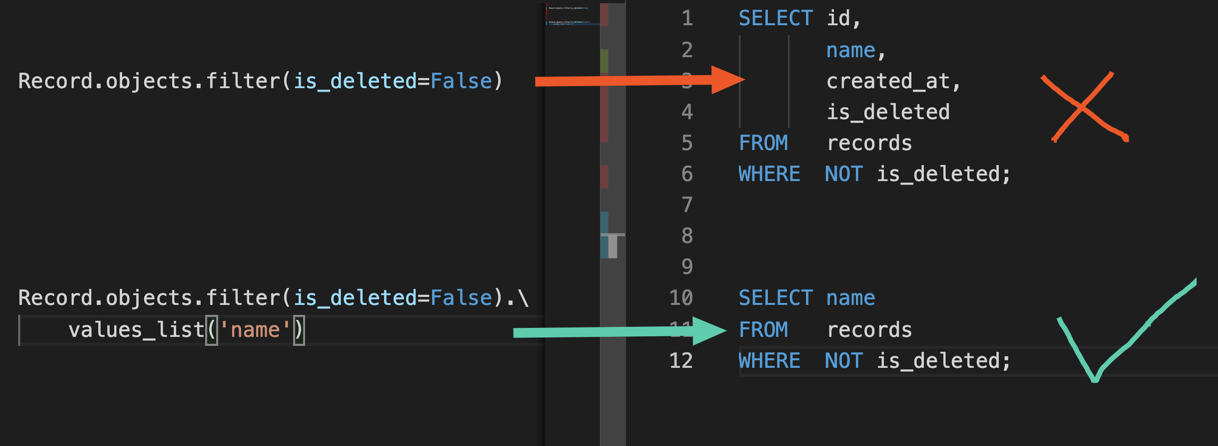Image resolution: width=1218 pixels, height=446 pixels.
Task: Click the WHERE keyword on line 12
Action: point(769,360)
